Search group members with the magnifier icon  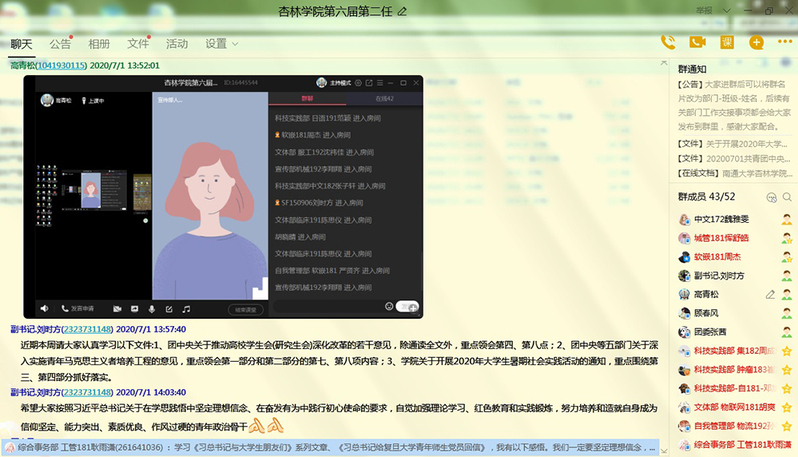tap(787, 197)
